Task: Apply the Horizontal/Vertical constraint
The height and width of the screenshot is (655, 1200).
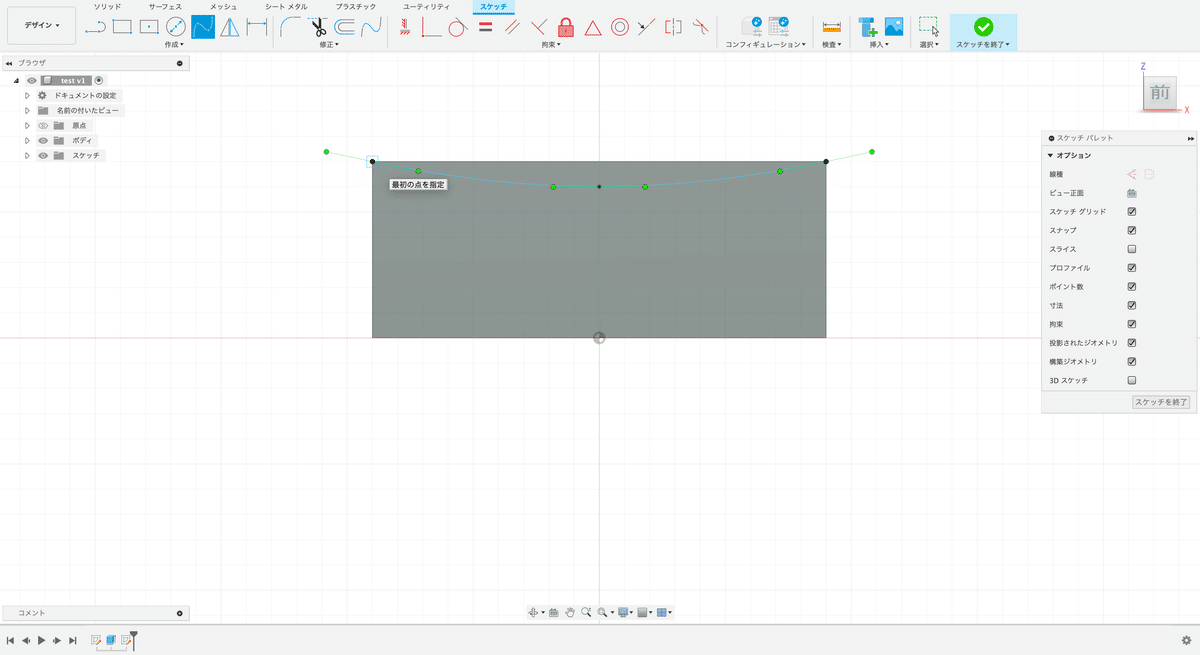Action: click(x=405, y=27)
